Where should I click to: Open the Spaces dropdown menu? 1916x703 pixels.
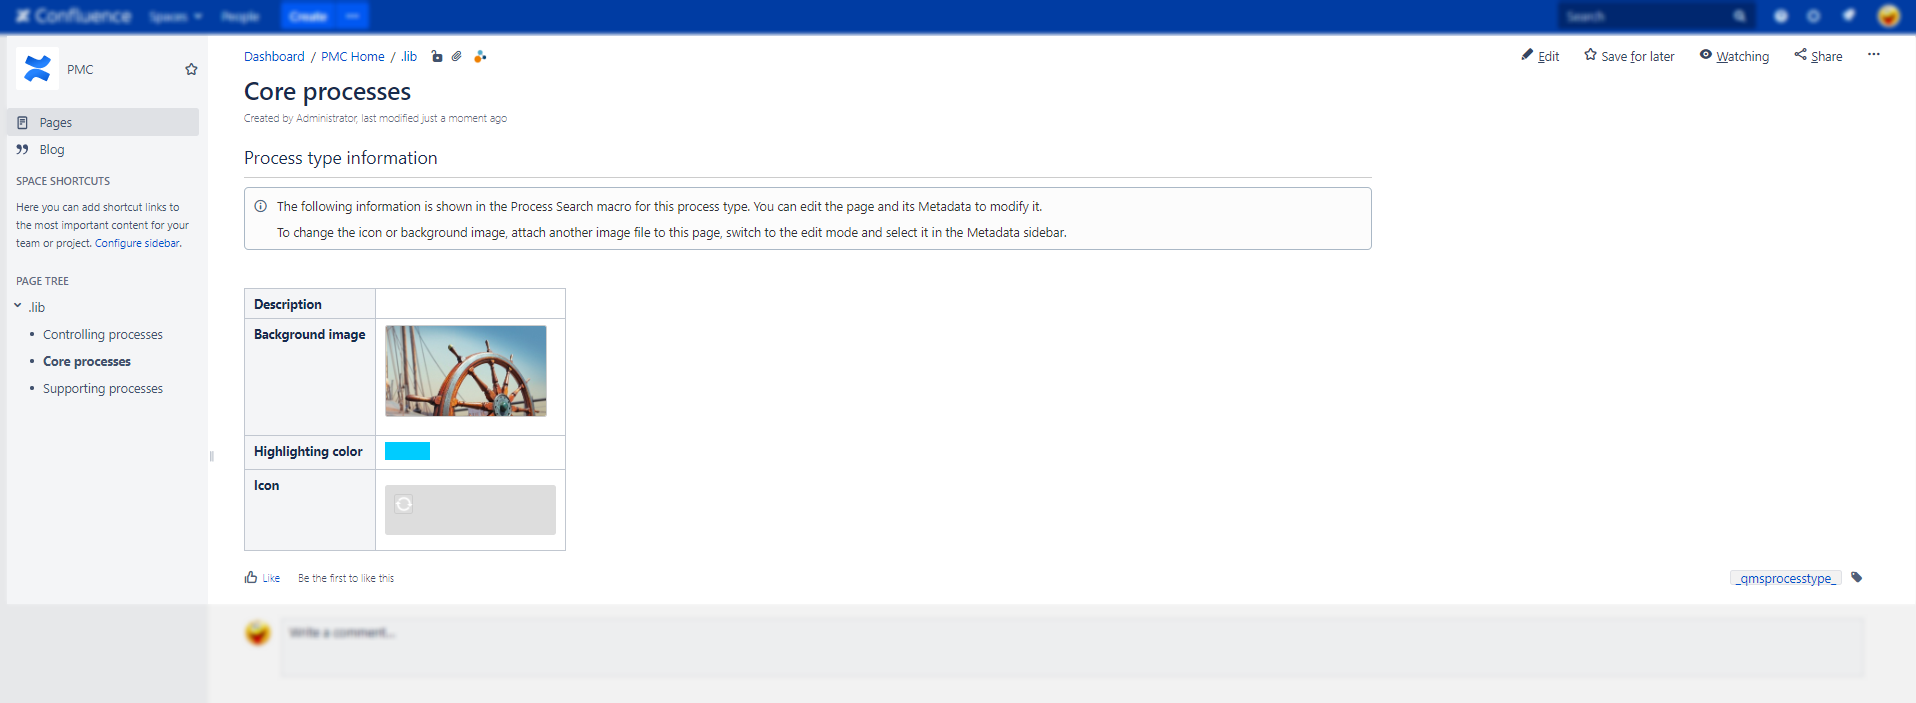(175, 16)
